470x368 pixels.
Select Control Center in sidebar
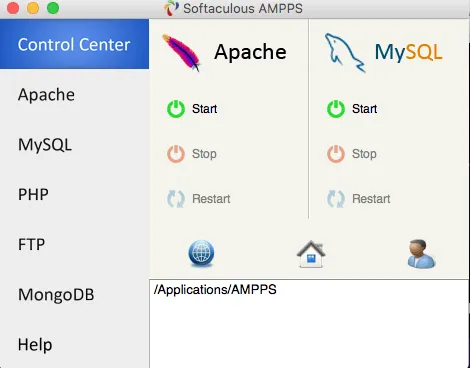click(74, 44)
